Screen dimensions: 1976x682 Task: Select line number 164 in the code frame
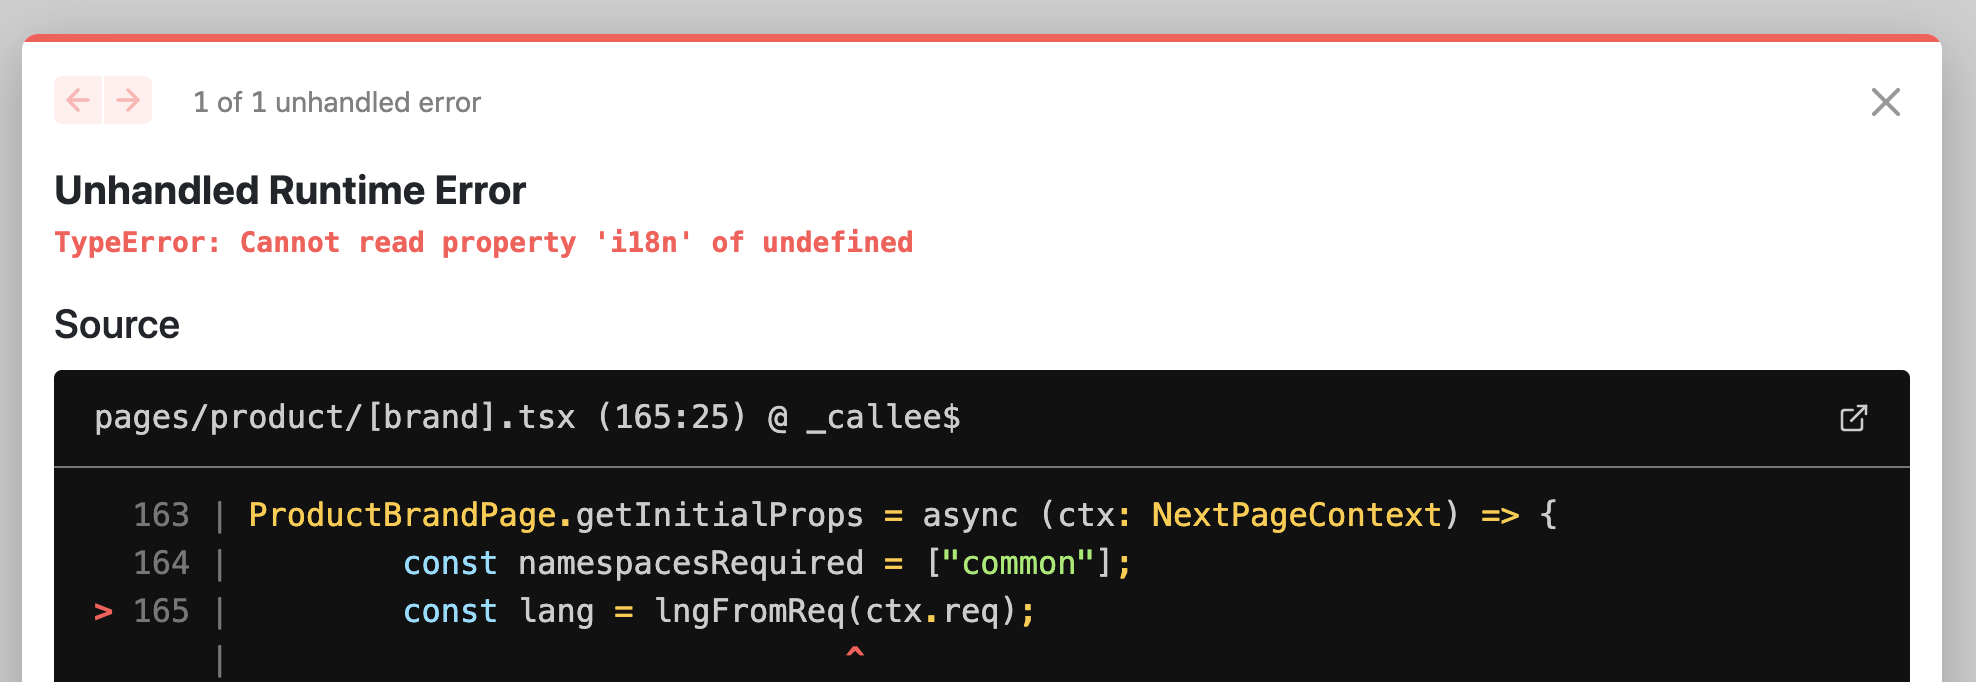point(161,563)
